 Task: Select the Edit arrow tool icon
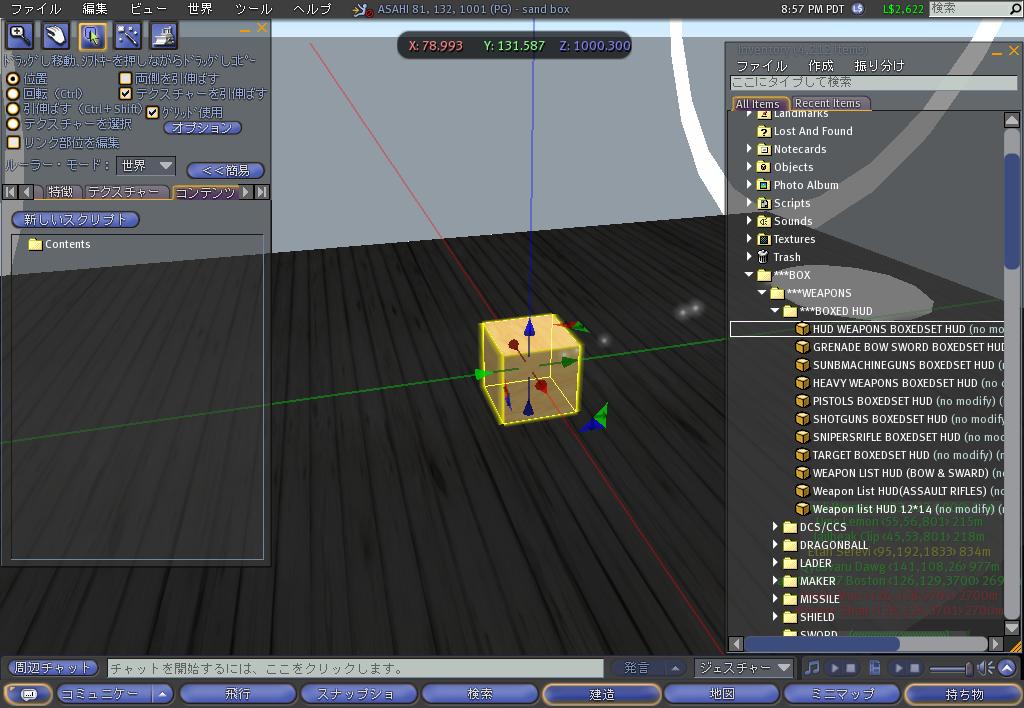coord(92,36)
